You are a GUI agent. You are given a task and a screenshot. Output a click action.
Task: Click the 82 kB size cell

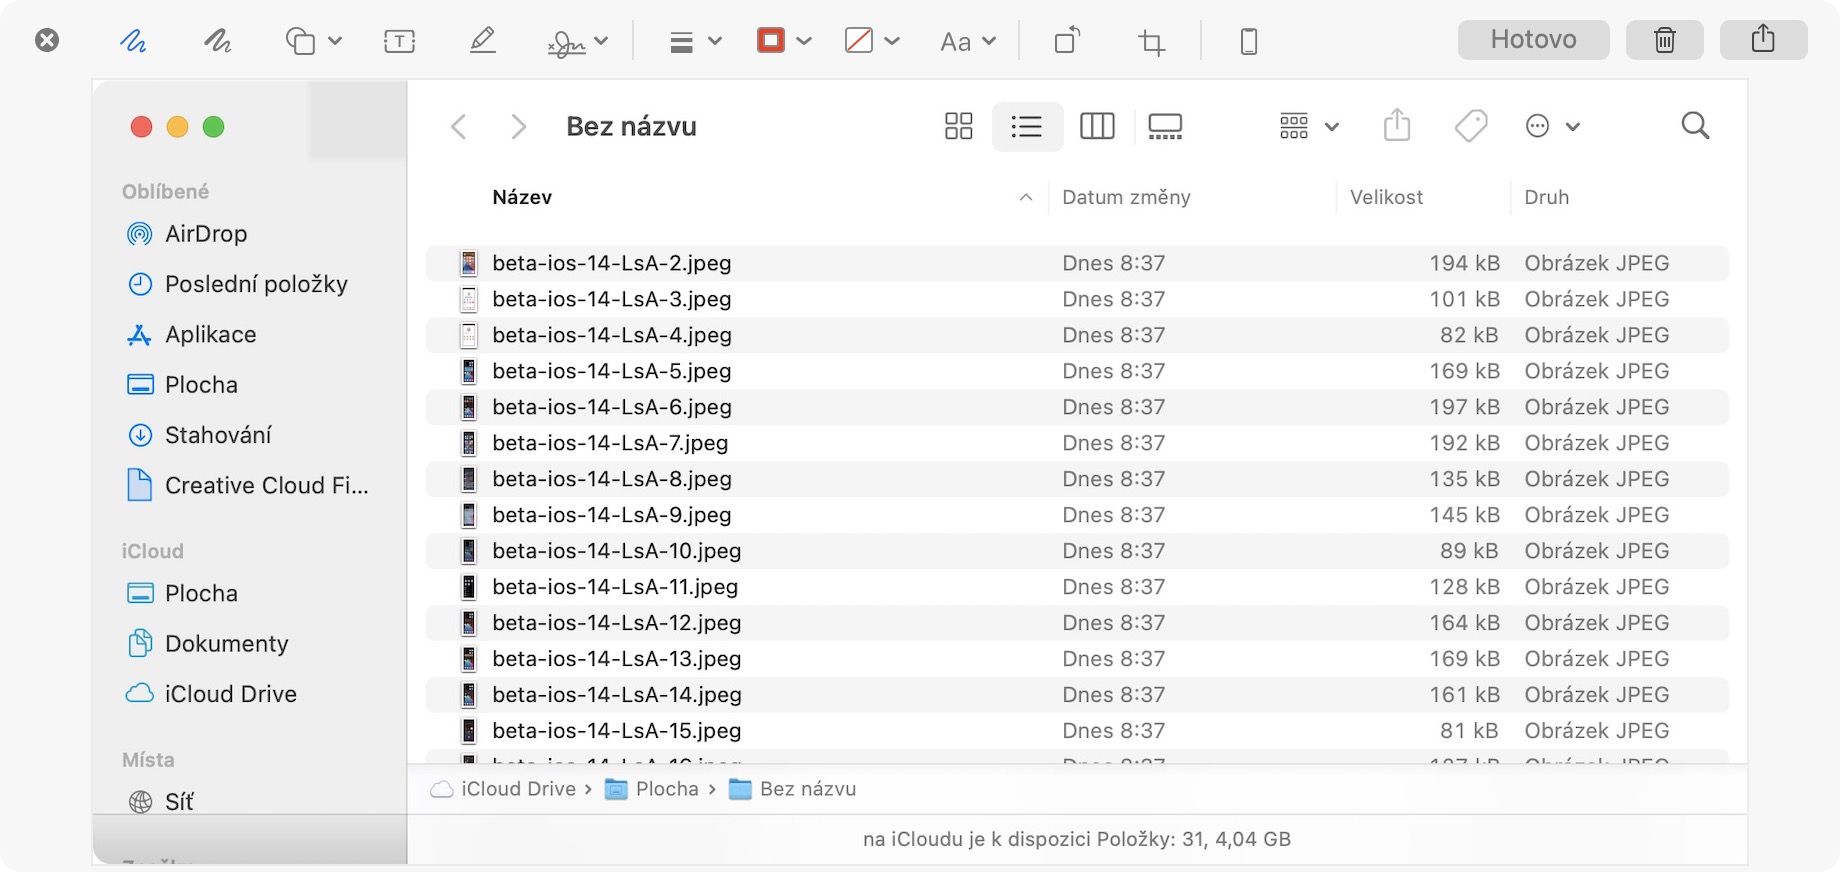(1469, 335)
